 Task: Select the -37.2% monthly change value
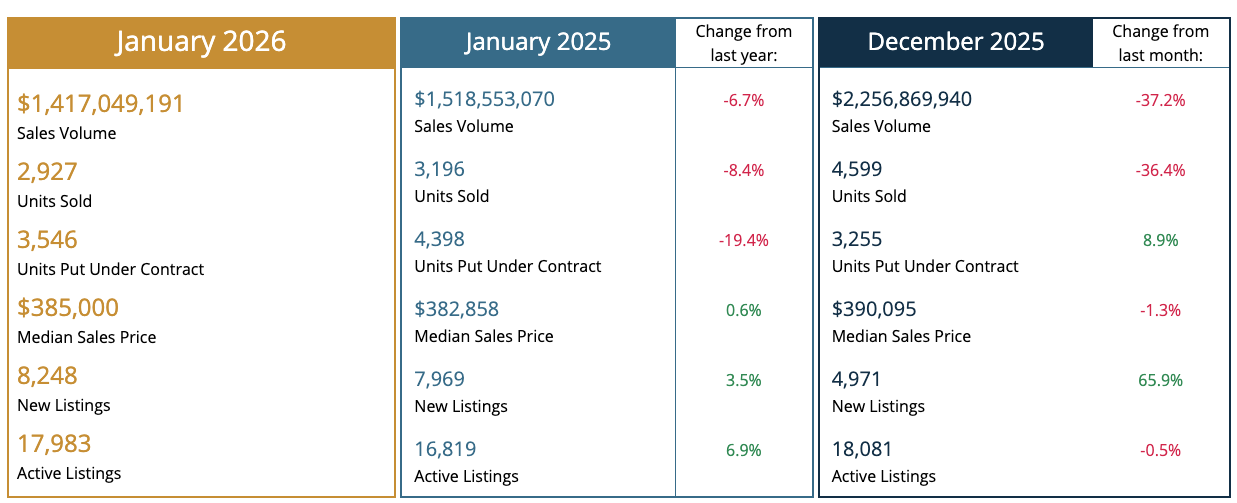(x=1160, y=101)
